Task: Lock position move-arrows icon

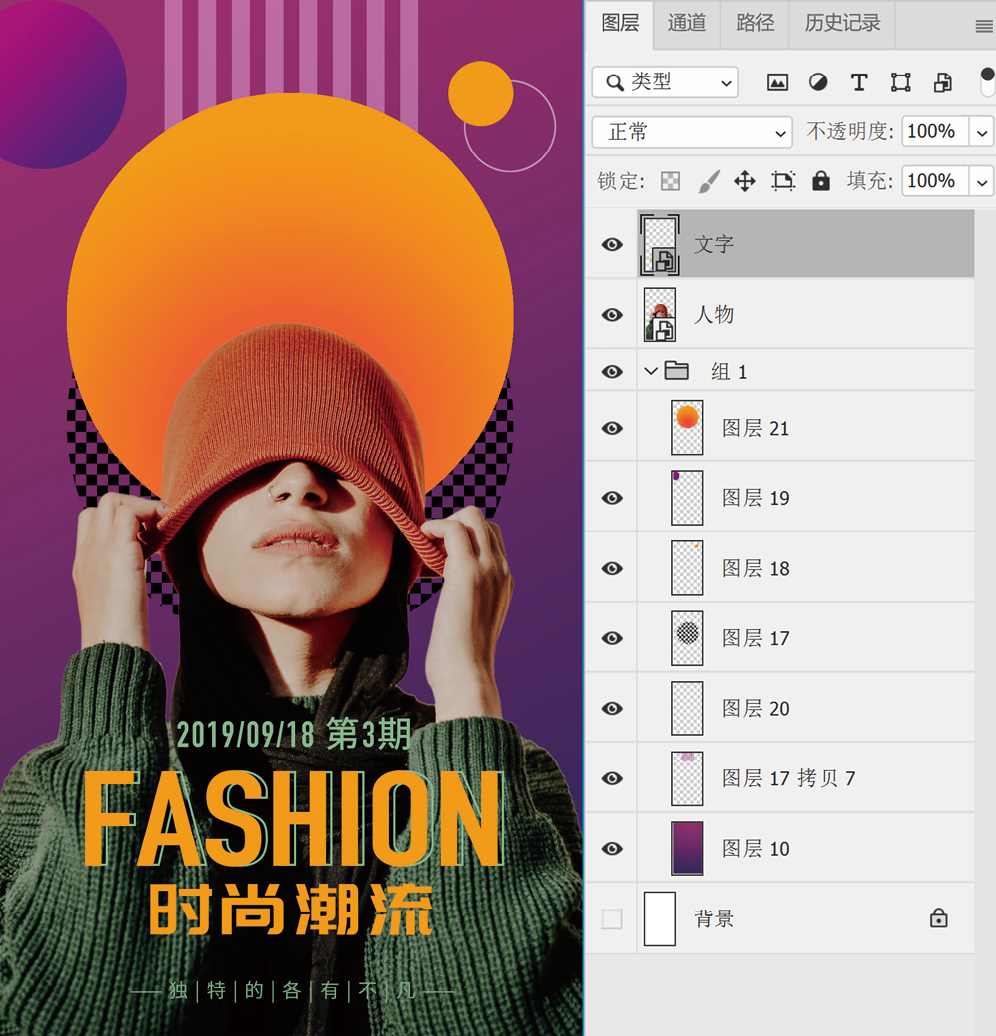Action: (x=745, y=181)
